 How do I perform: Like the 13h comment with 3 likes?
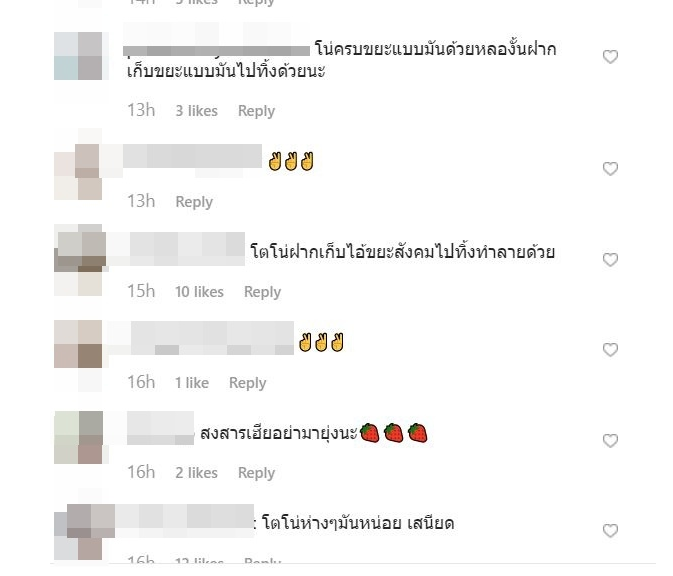point(610,57)
